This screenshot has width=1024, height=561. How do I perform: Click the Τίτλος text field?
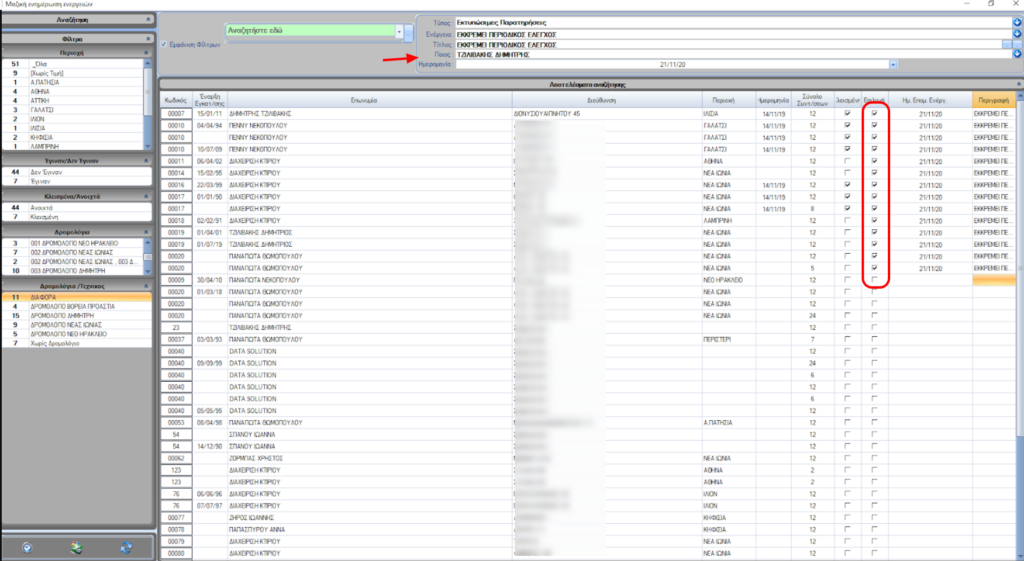(x=720, y=44)
